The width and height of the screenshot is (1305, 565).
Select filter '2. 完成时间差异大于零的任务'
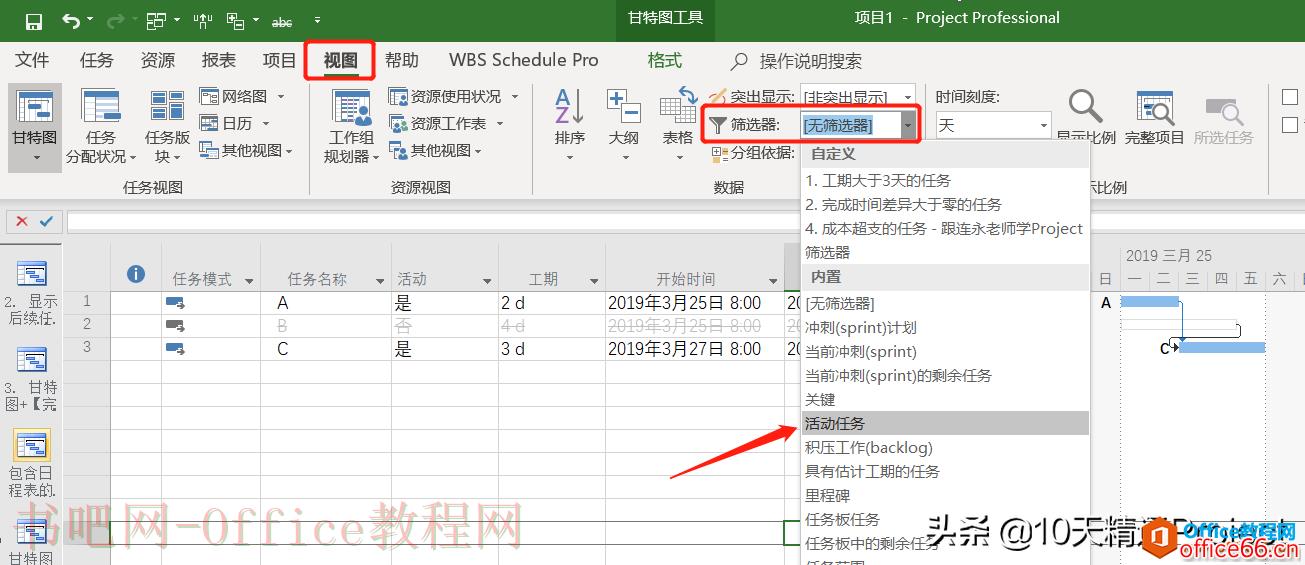click(945, 204)
